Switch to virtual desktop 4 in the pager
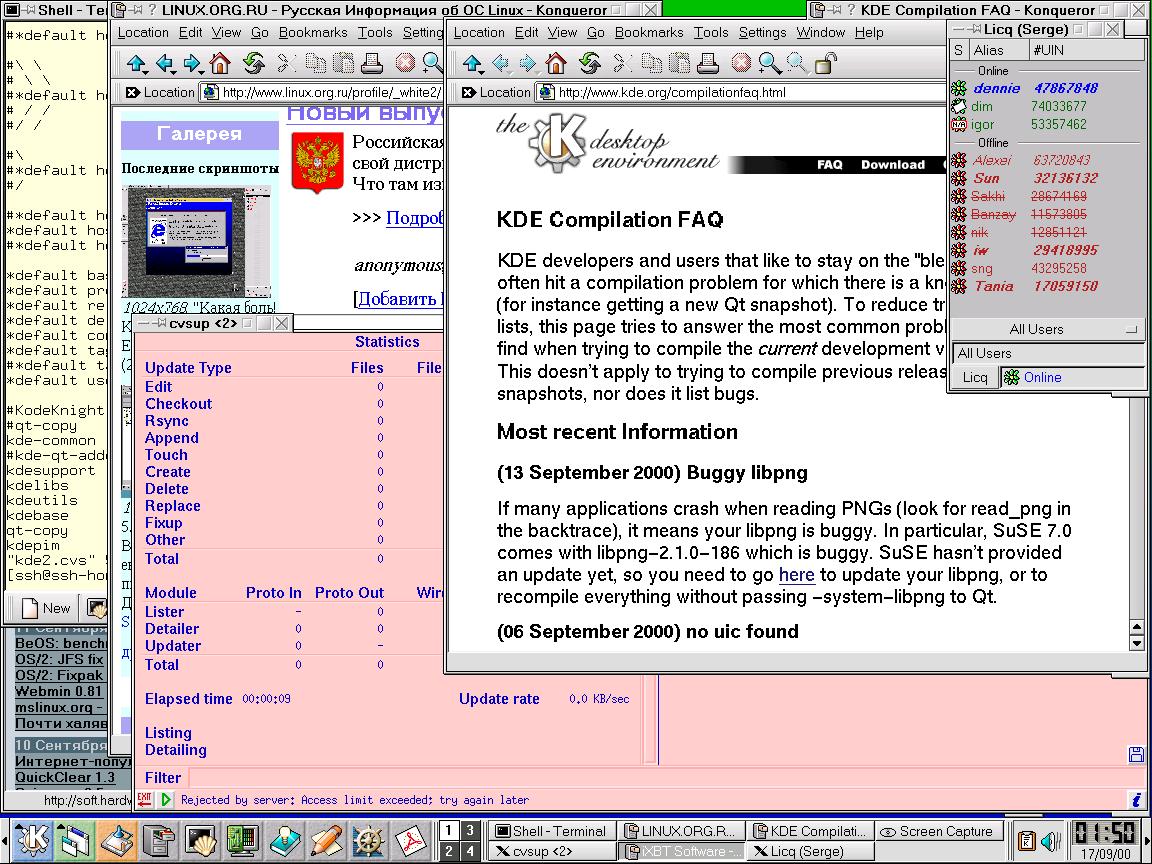This screenshot has height=864, width=1152. click(470, 852)
